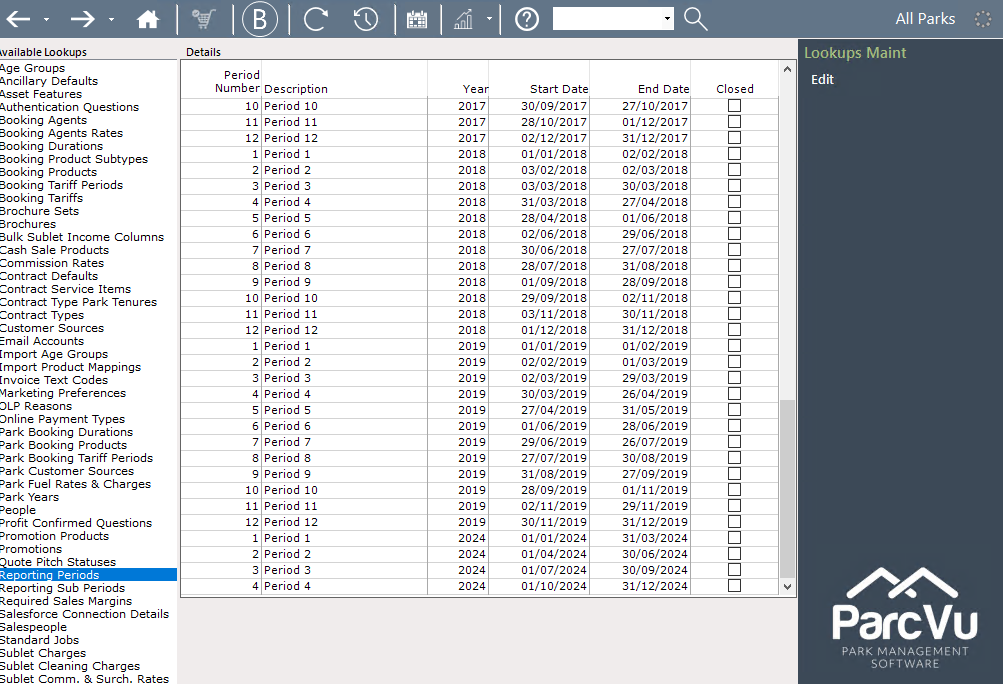The height and width of the screenshot is (684, 1003).
Task: Go to the home screen icon
Action: 148,19
